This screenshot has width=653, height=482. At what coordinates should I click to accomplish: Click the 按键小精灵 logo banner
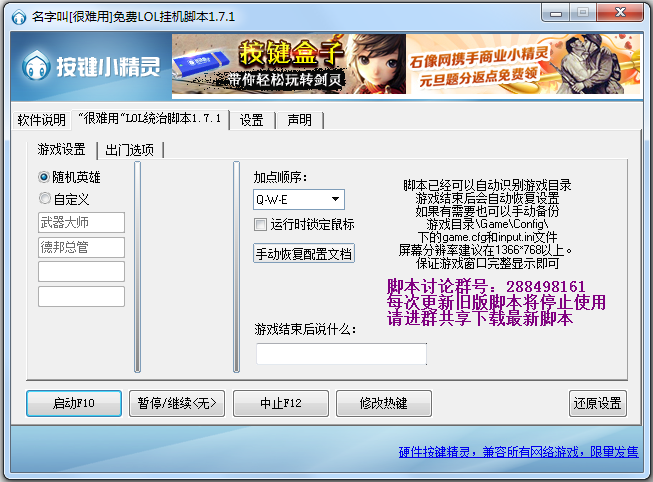click(91, 66)
